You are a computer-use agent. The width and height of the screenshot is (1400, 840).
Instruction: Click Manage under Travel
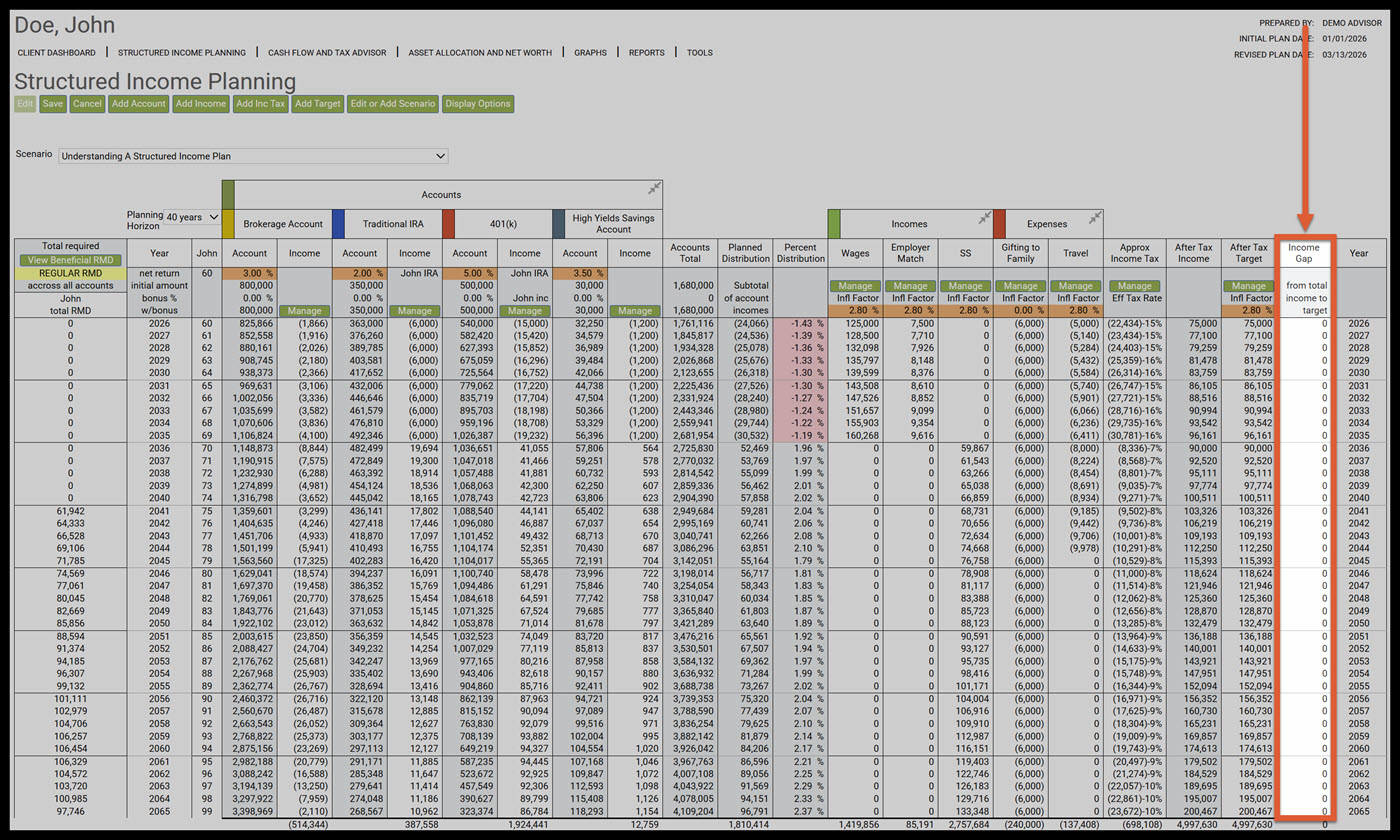pos(1076,286)
